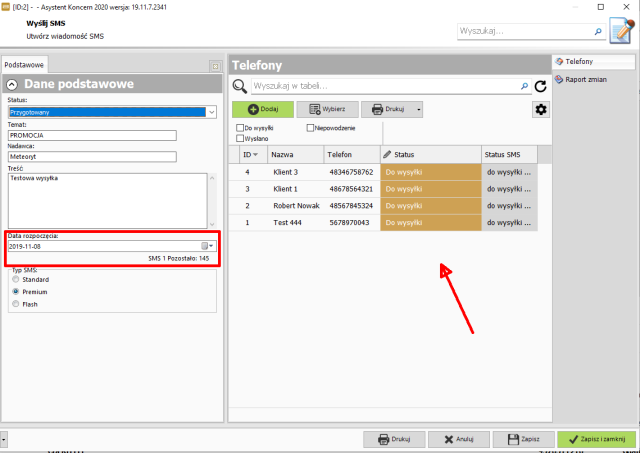The image size is (640, 453).
Task: Check the Niepowodzenie filter checkbox
Action: click(x=310, y=128)
